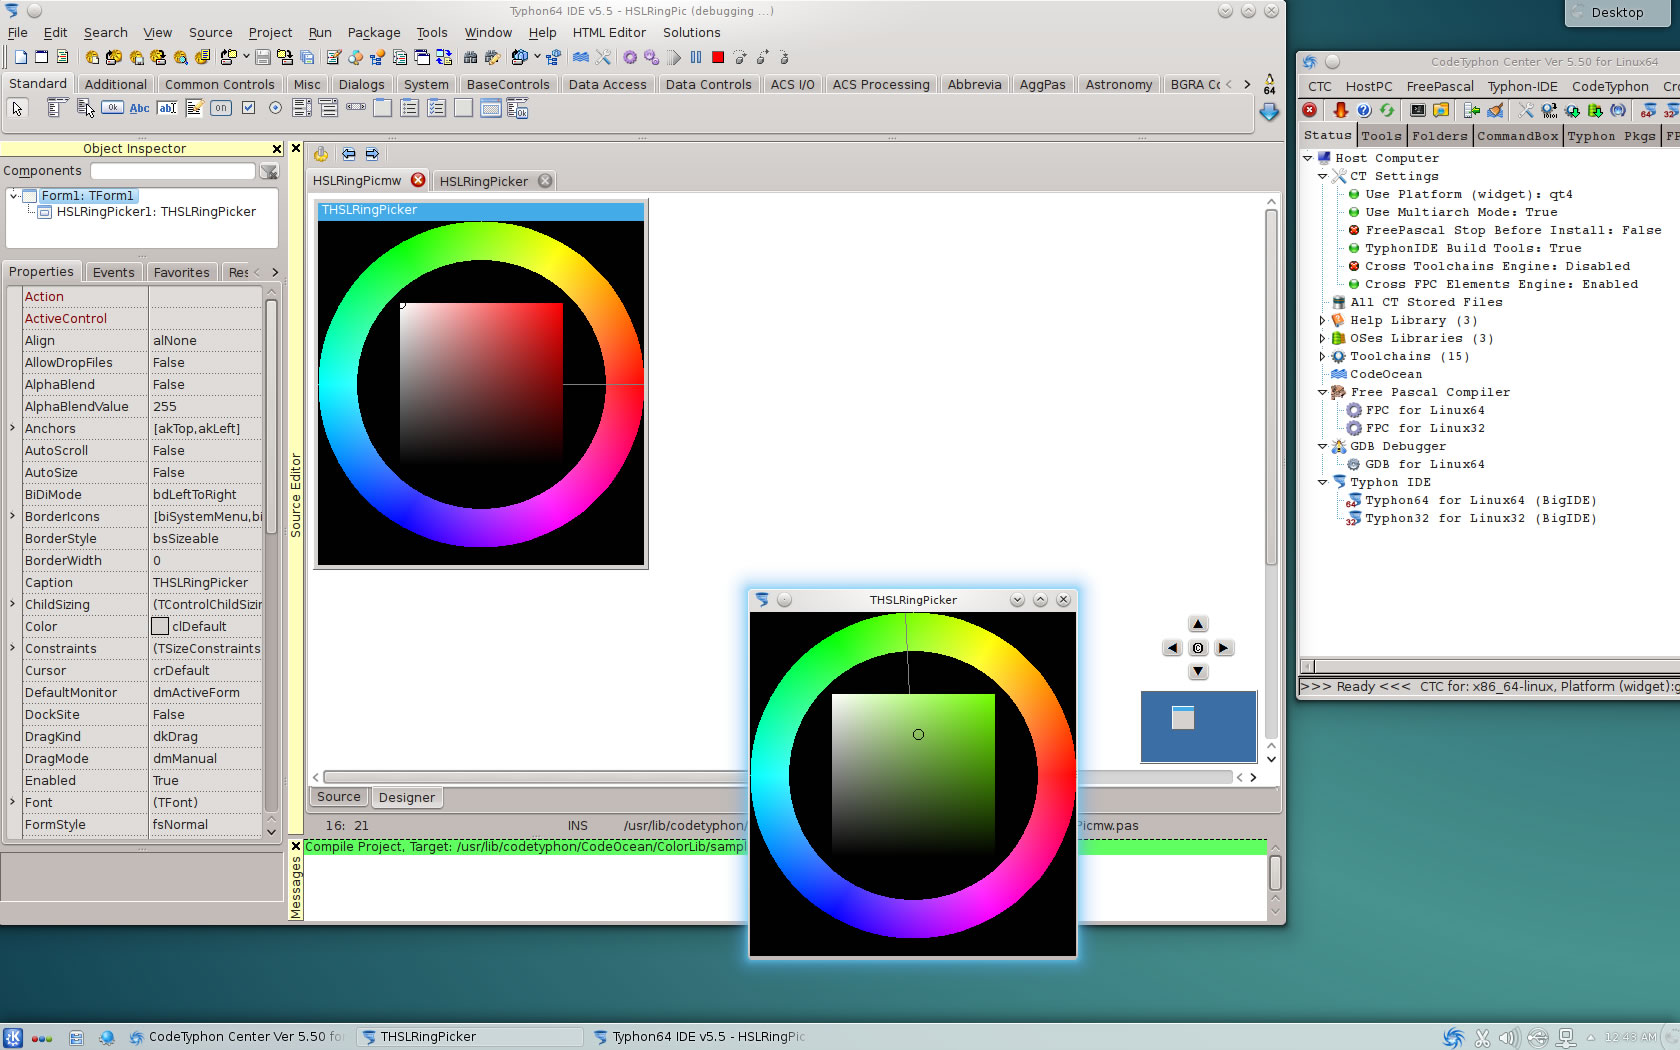
Task: Collapse the Form1: TForm1 tree node
Action: tap(13, 196)
